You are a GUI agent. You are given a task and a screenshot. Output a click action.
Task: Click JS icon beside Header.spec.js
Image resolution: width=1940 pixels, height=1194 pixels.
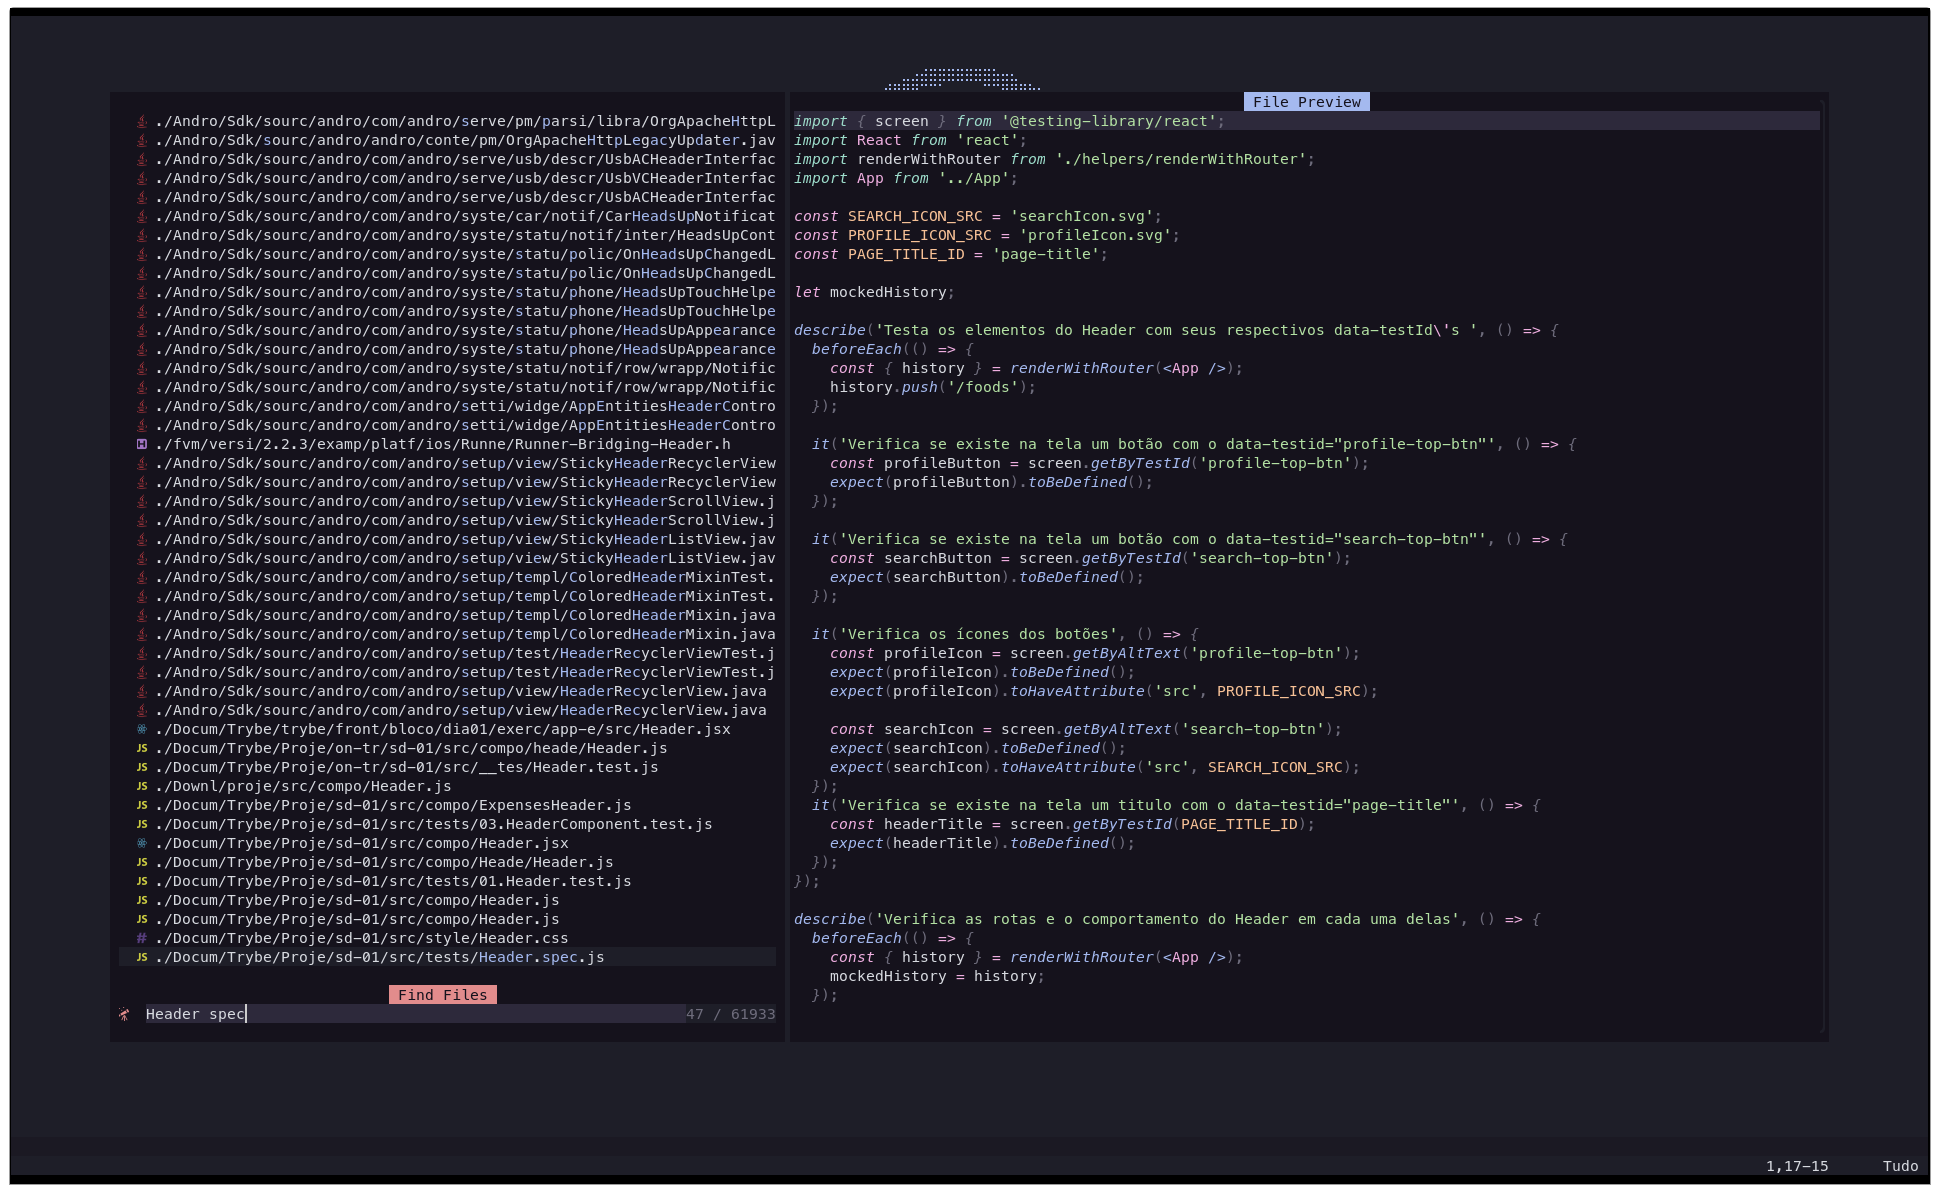click(x=142, y=957)
